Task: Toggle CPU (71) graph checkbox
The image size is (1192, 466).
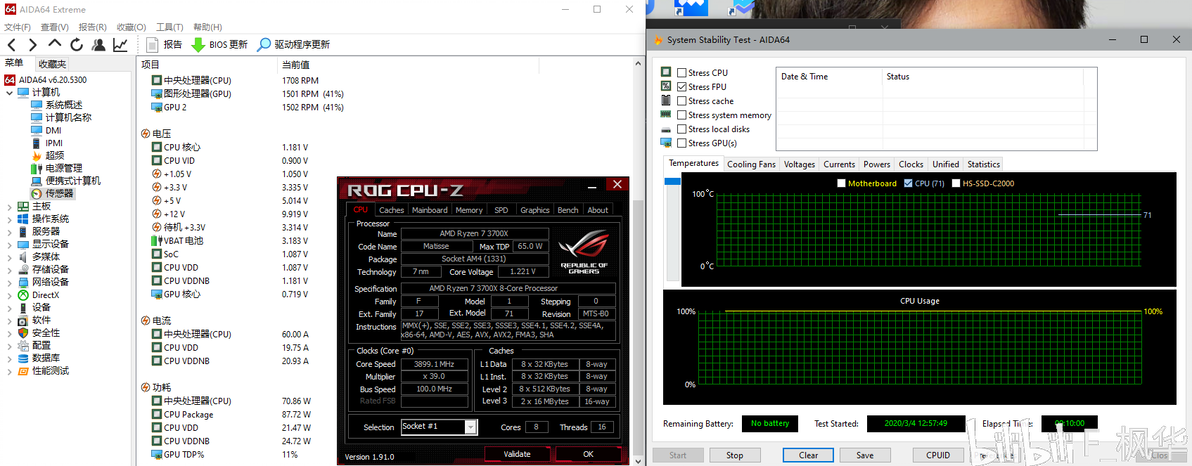Action: point(908,183)
